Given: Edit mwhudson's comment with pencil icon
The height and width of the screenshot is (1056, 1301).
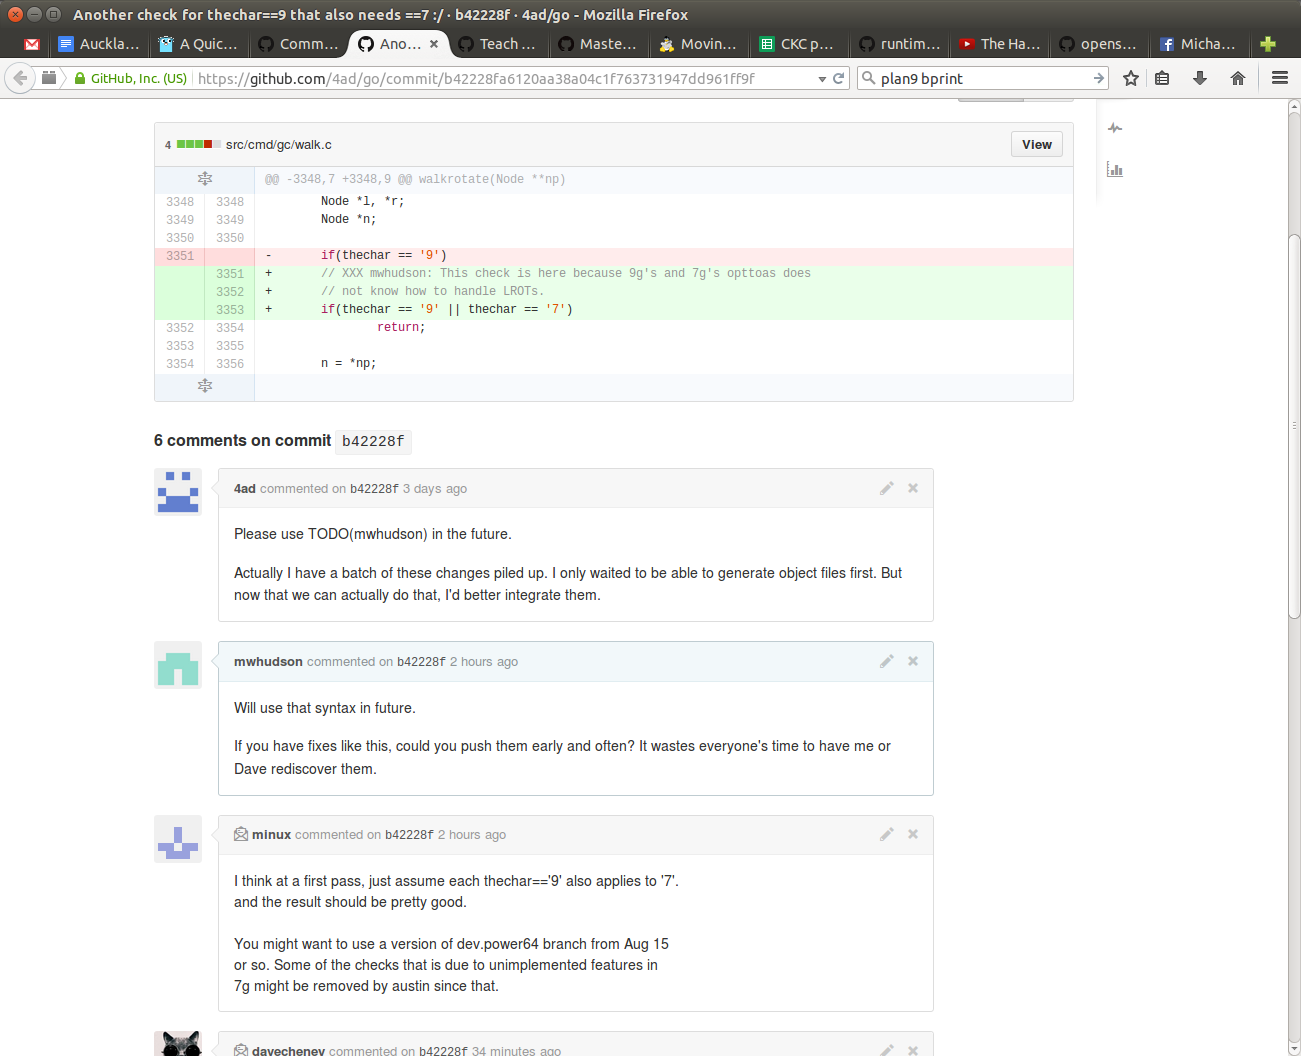Looking at the screenshot, I should pos(886,661).
